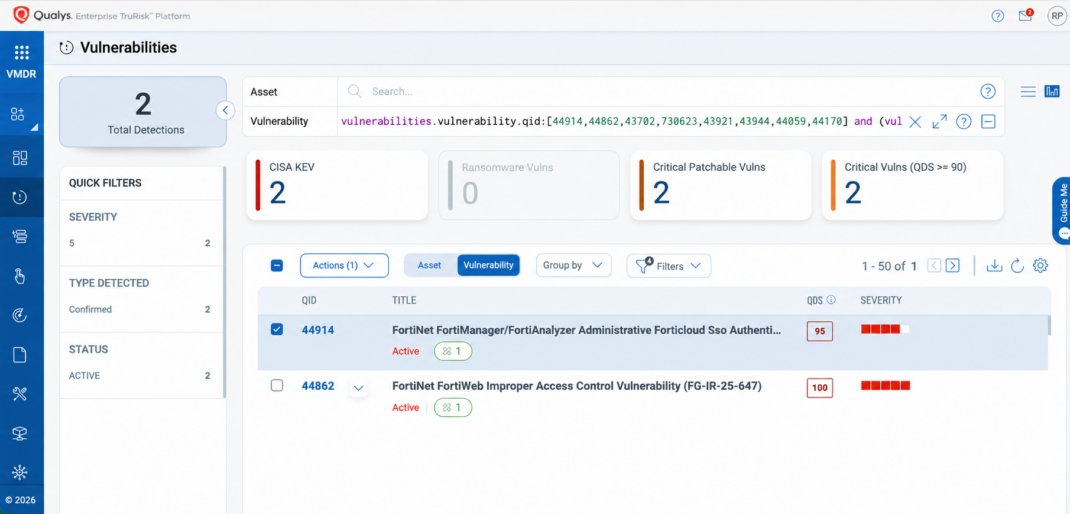Open the dashboard sidebar icon
1070x514 pixels.
[x=20, y=158]
